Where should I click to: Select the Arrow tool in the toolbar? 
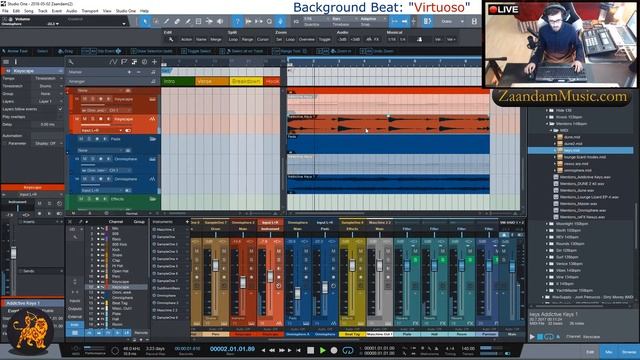pyautogui.click(x=145, y=21)
